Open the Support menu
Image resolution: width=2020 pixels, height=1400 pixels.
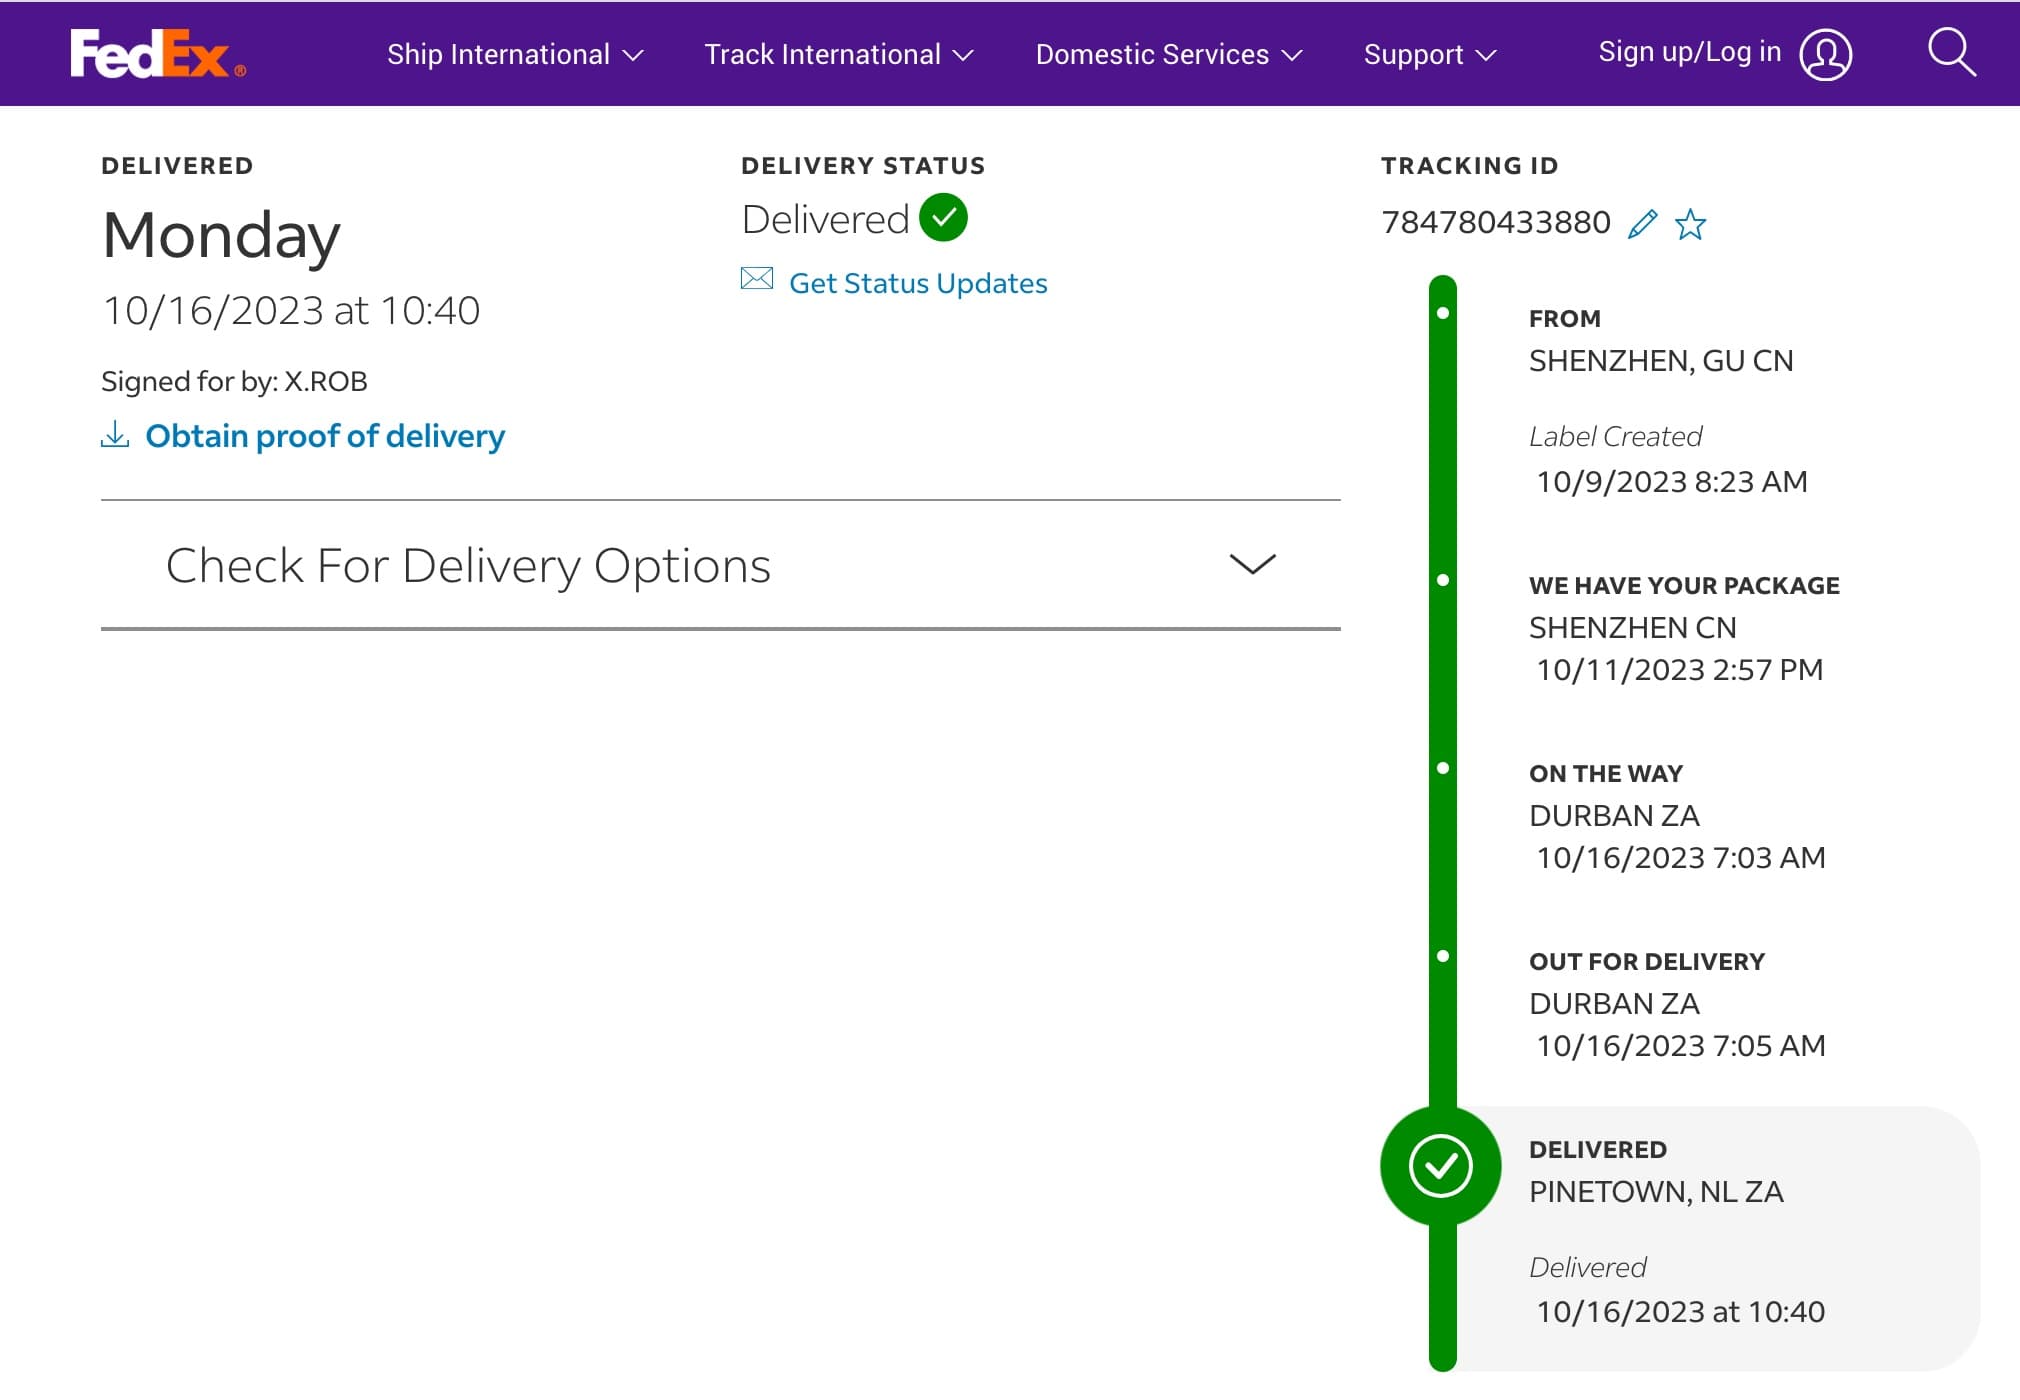pos(1430,54)
